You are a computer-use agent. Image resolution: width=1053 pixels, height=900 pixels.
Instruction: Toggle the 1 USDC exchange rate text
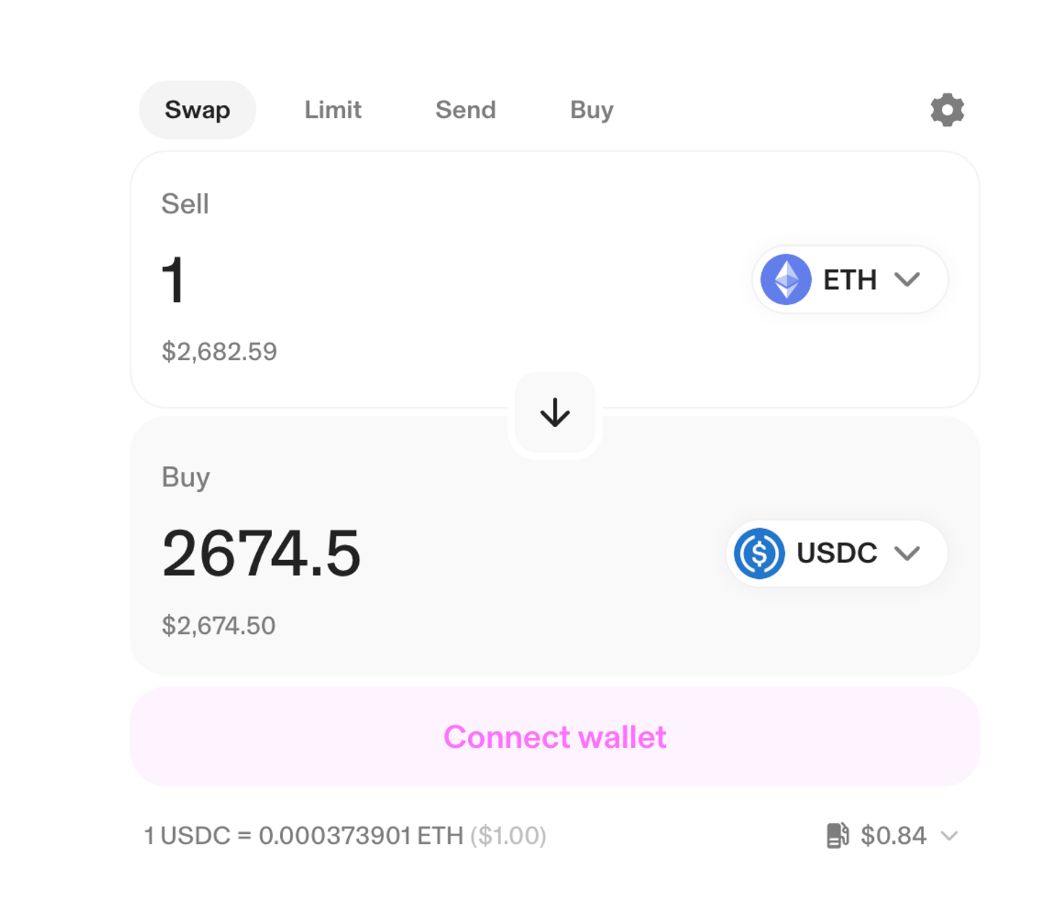[x=345, y=835]
